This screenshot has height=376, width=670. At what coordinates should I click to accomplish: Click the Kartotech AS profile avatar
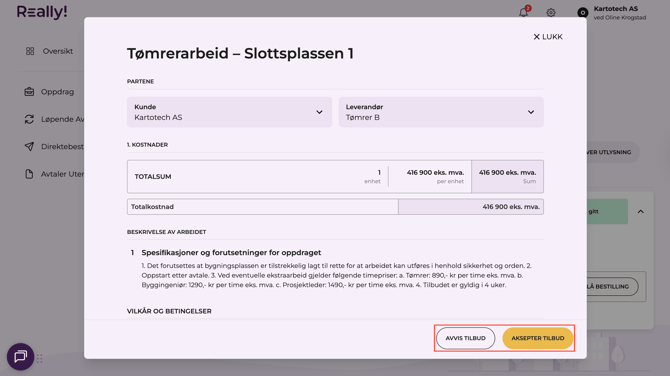click(x=582, y=12)
